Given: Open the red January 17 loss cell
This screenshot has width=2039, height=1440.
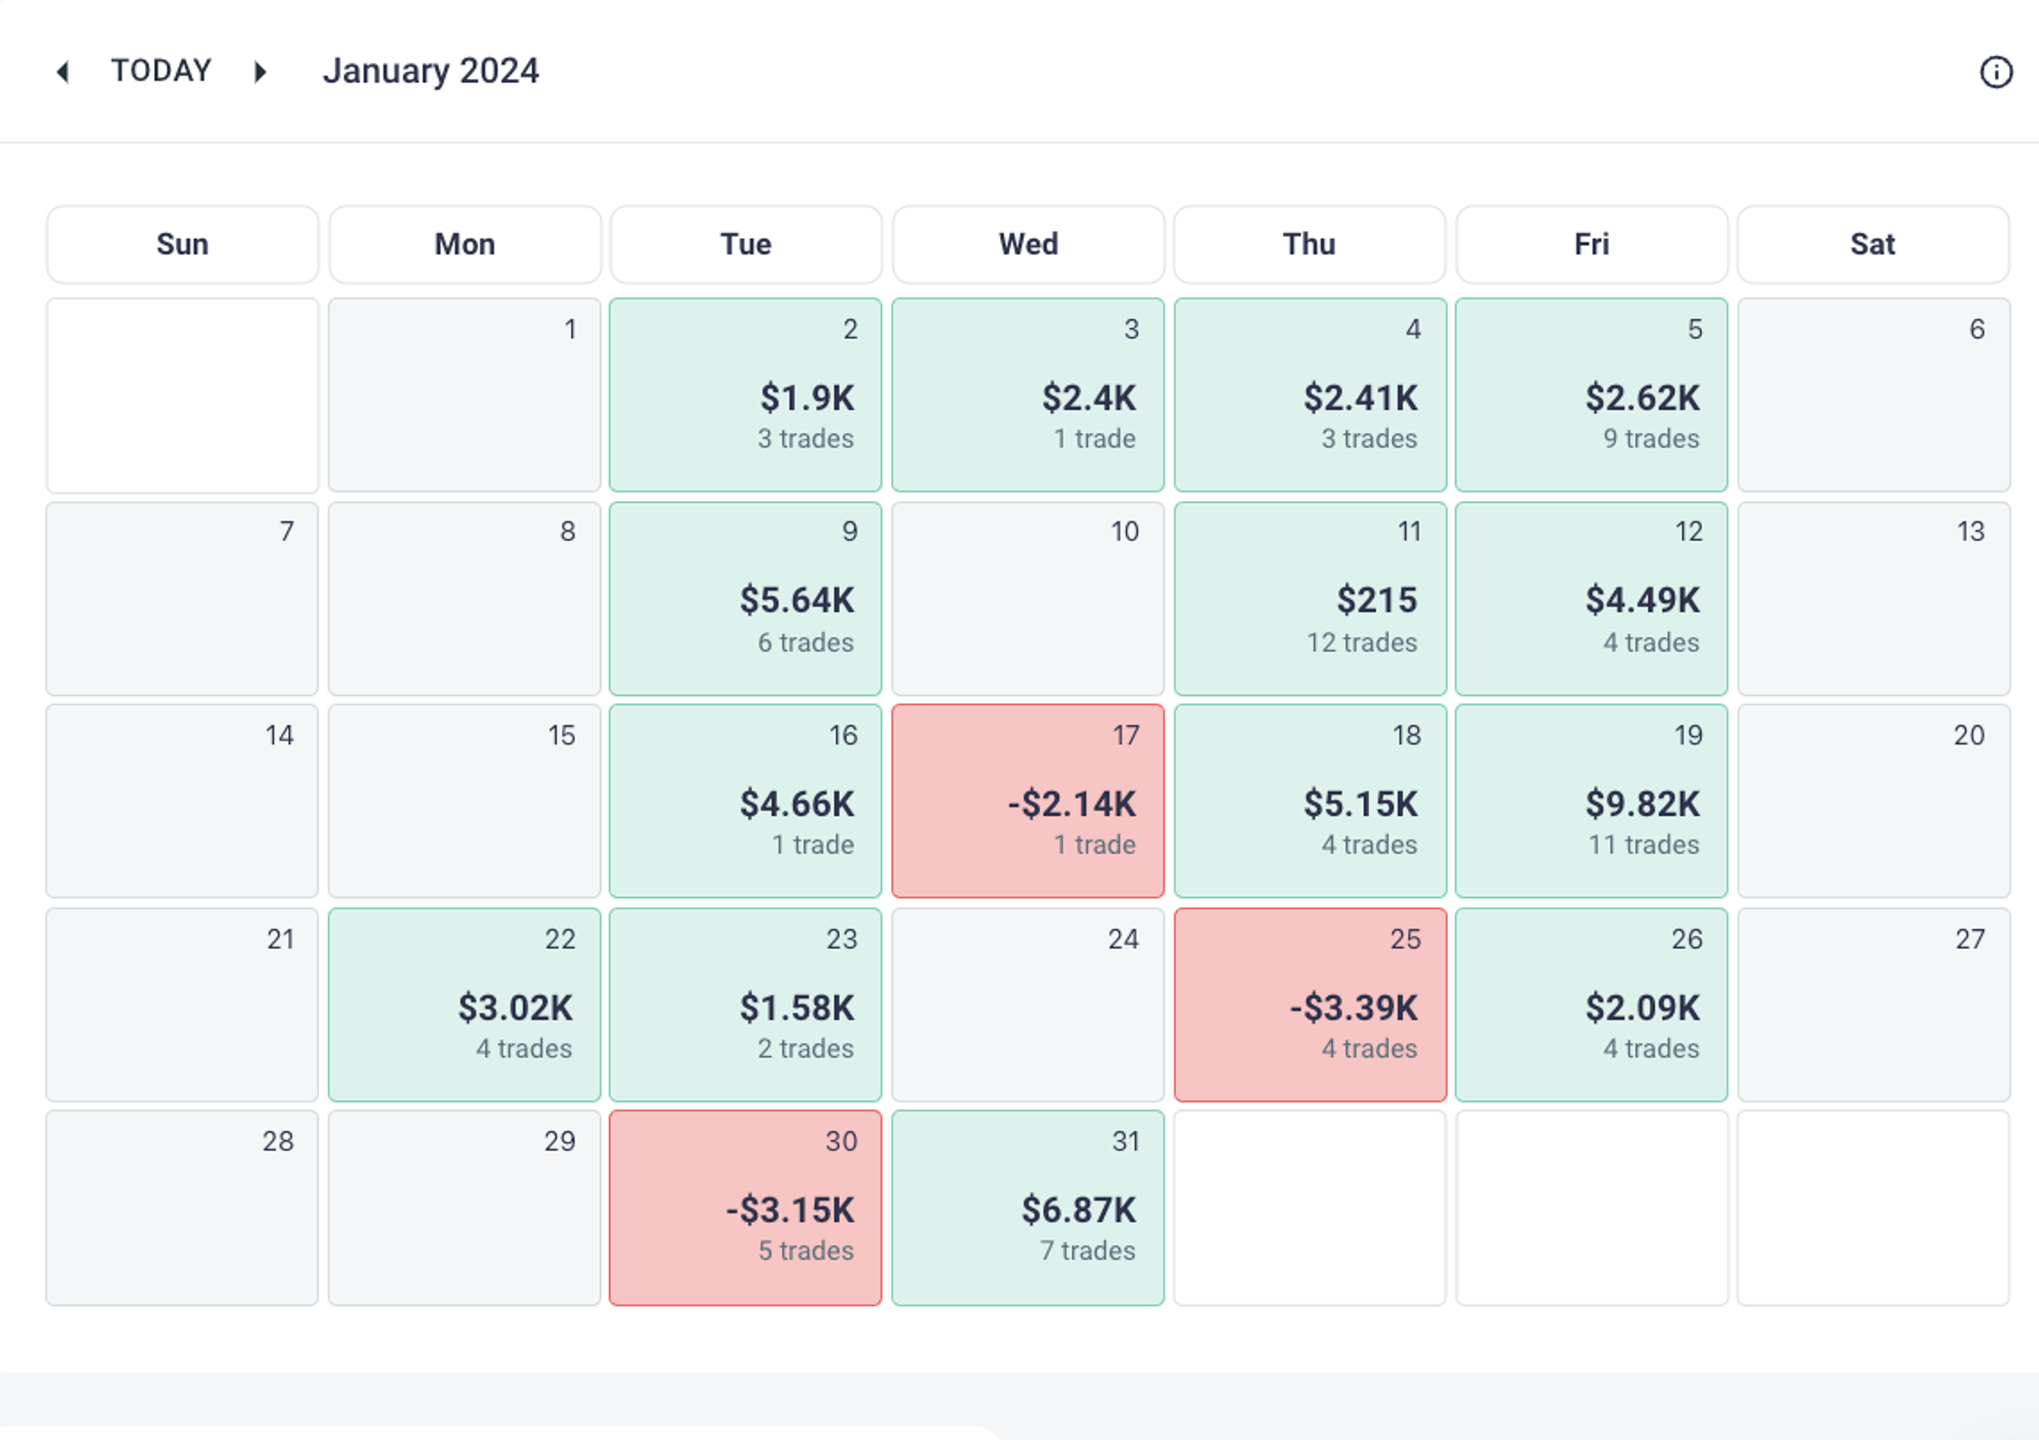Looking at the screenshot, I should click(x=1028, y=801).
